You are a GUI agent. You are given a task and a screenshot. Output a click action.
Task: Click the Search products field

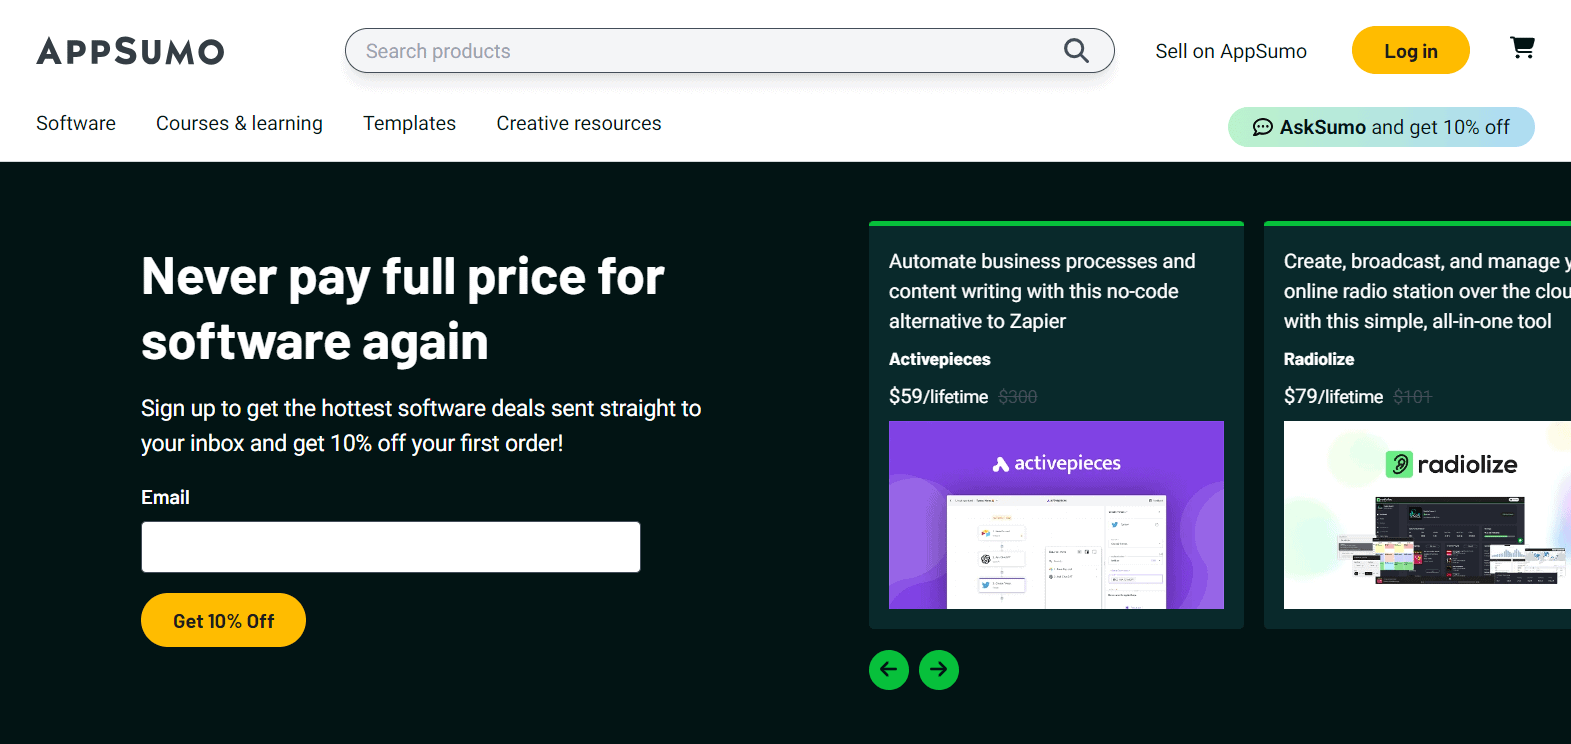(x=700, y=51)
